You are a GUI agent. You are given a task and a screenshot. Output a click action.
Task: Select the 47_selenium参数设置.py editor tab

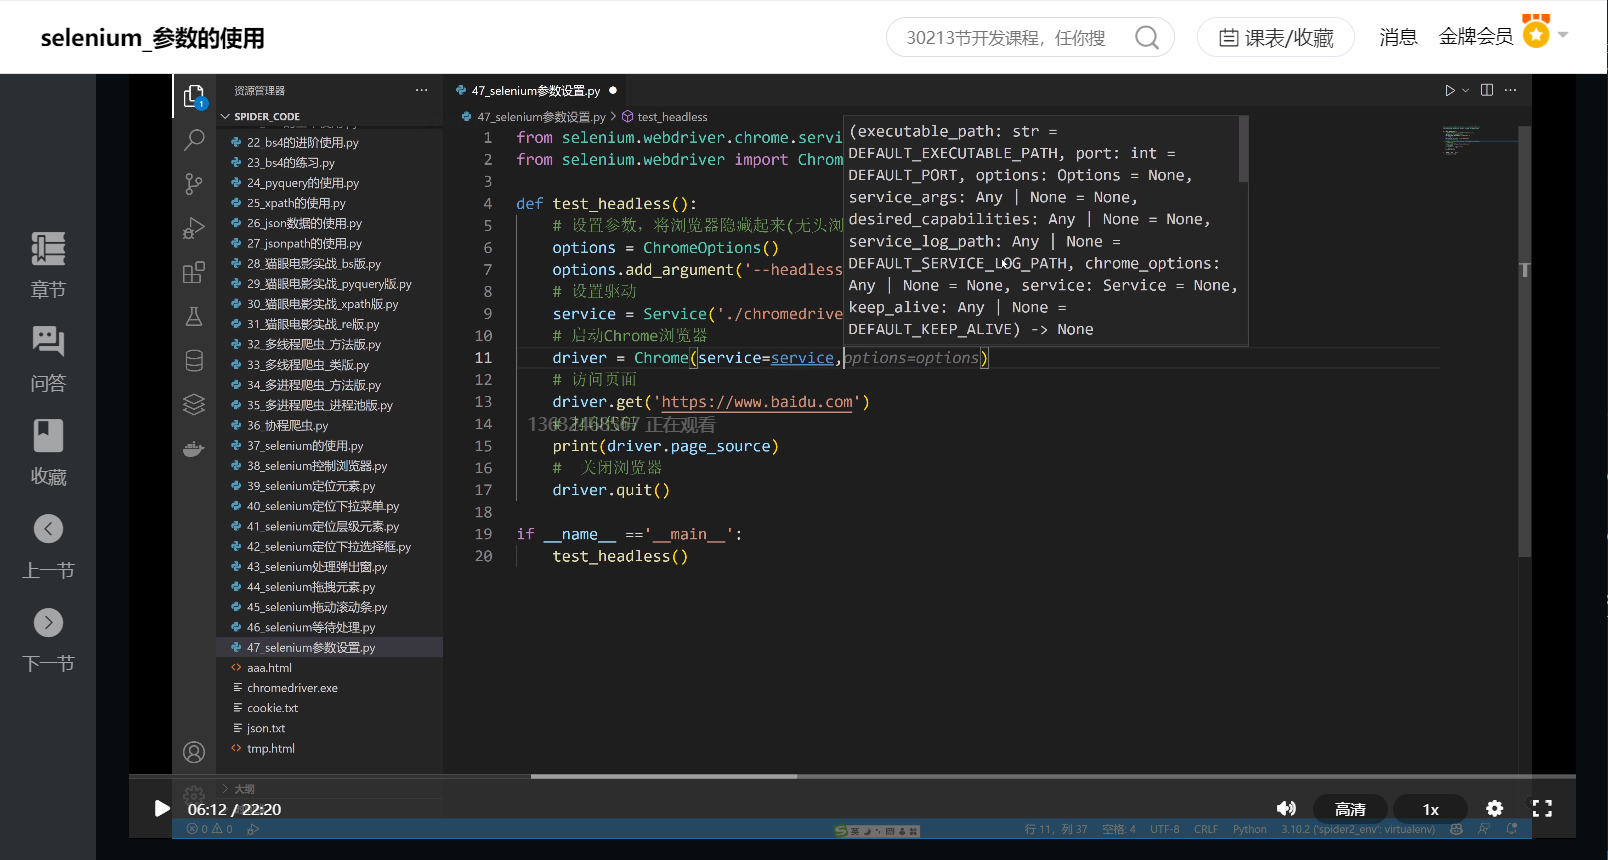(x=536, y=90)
